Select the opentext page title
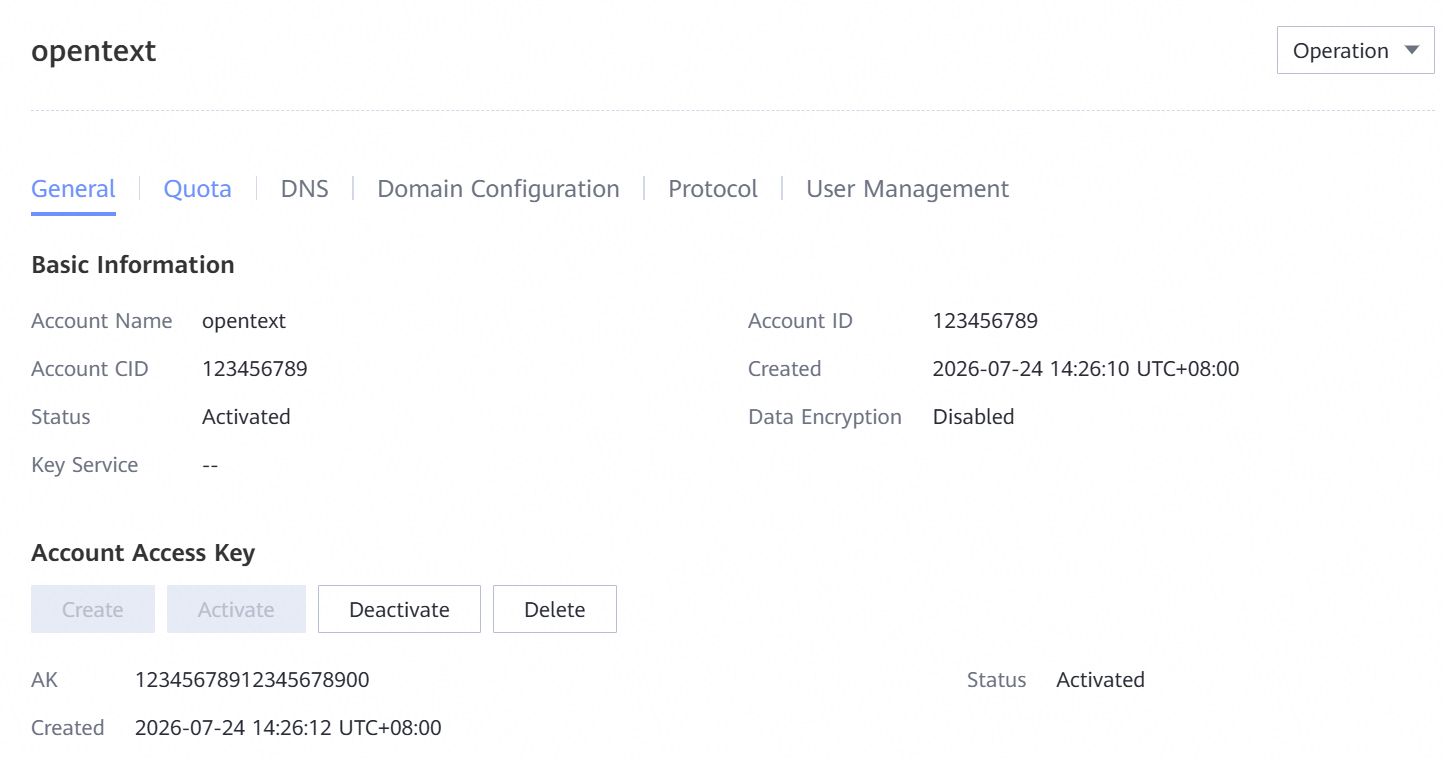The width and height of the screenshot is (1444, 759). (94, 51)
